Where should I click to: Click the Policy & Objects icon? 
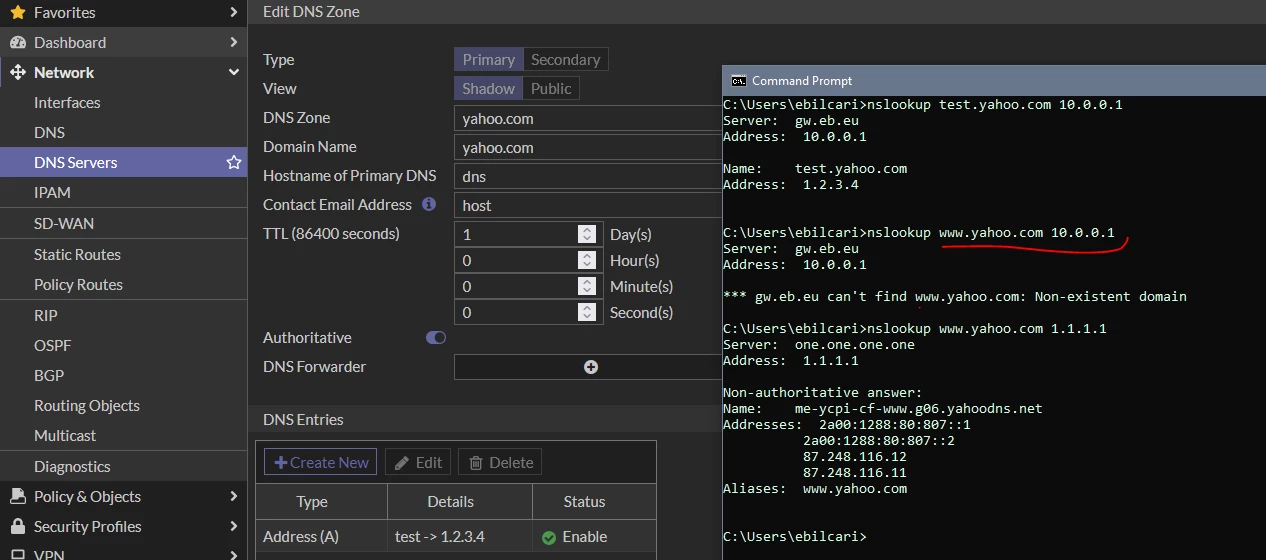tap(17, 497)
